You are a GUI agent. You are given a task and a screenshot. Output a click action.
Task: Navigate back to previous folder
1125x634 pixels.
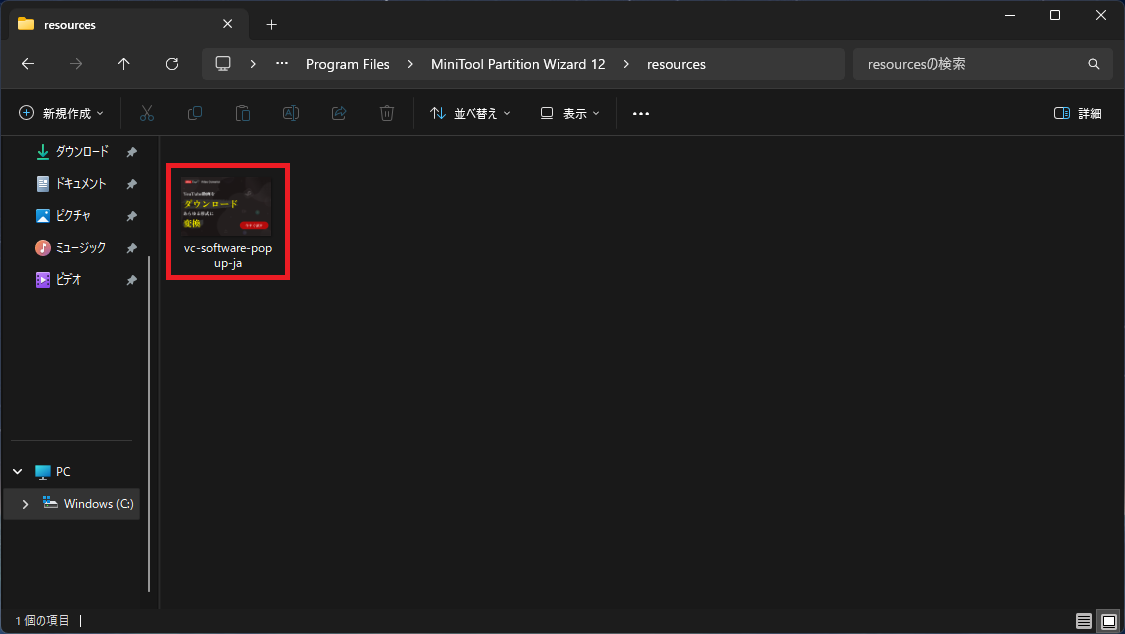[28, 64]
